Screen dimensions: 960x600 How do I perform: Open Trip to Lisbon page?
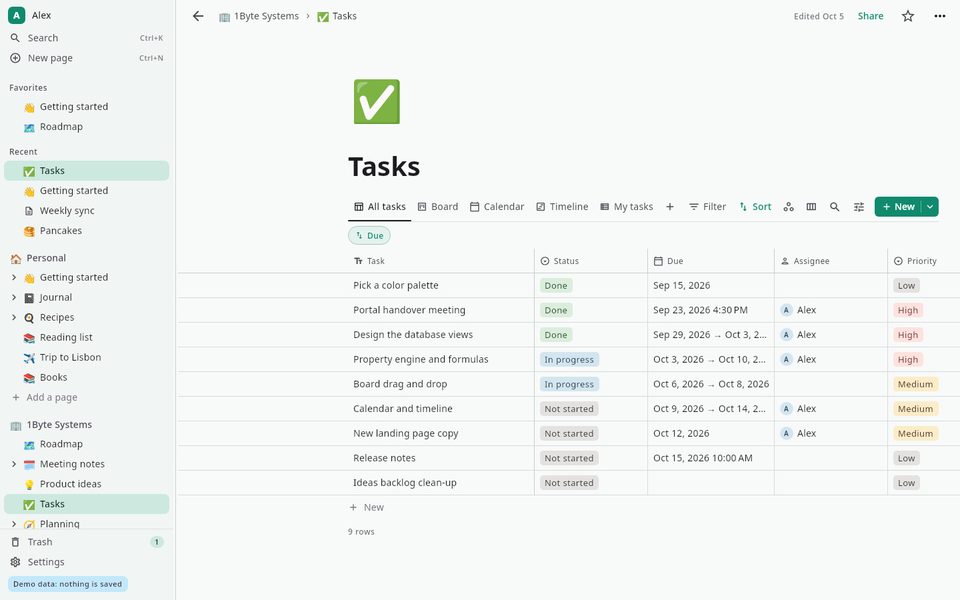86,358
